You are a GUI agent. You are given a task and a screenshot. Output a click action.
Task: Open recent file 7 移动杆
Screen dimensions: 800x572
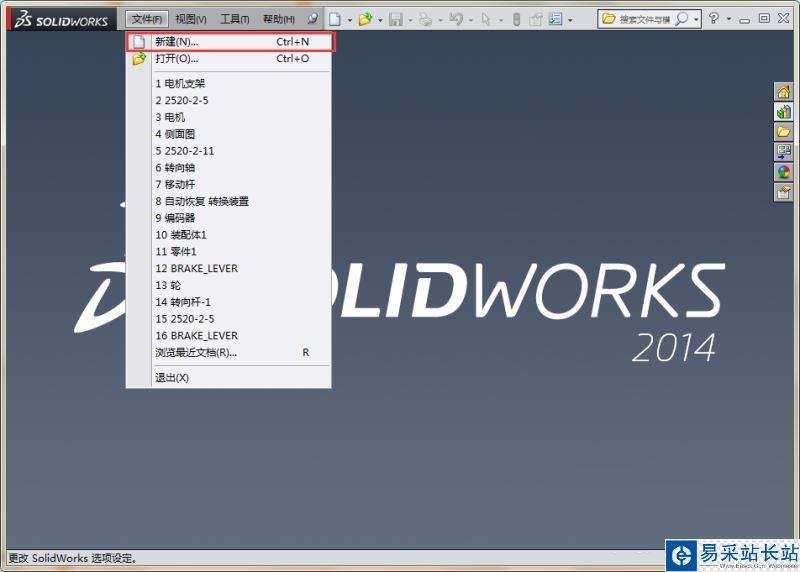229,184
